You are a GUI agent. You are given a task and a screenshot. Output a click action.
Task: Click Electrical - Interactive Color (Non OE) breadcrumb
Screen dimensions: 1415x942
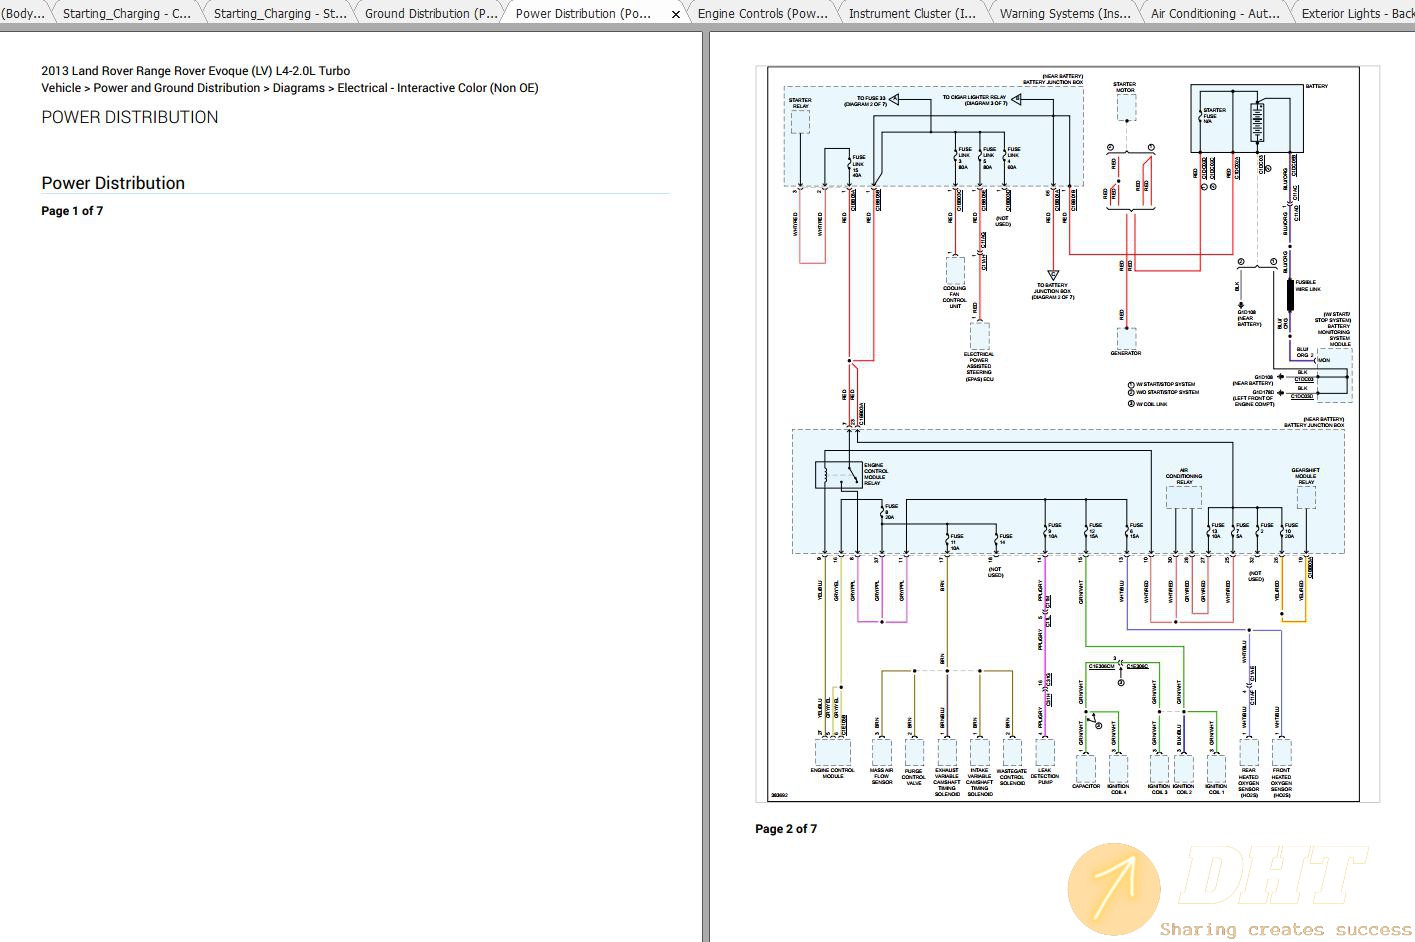pyautogui.click(x=438, y=88)
